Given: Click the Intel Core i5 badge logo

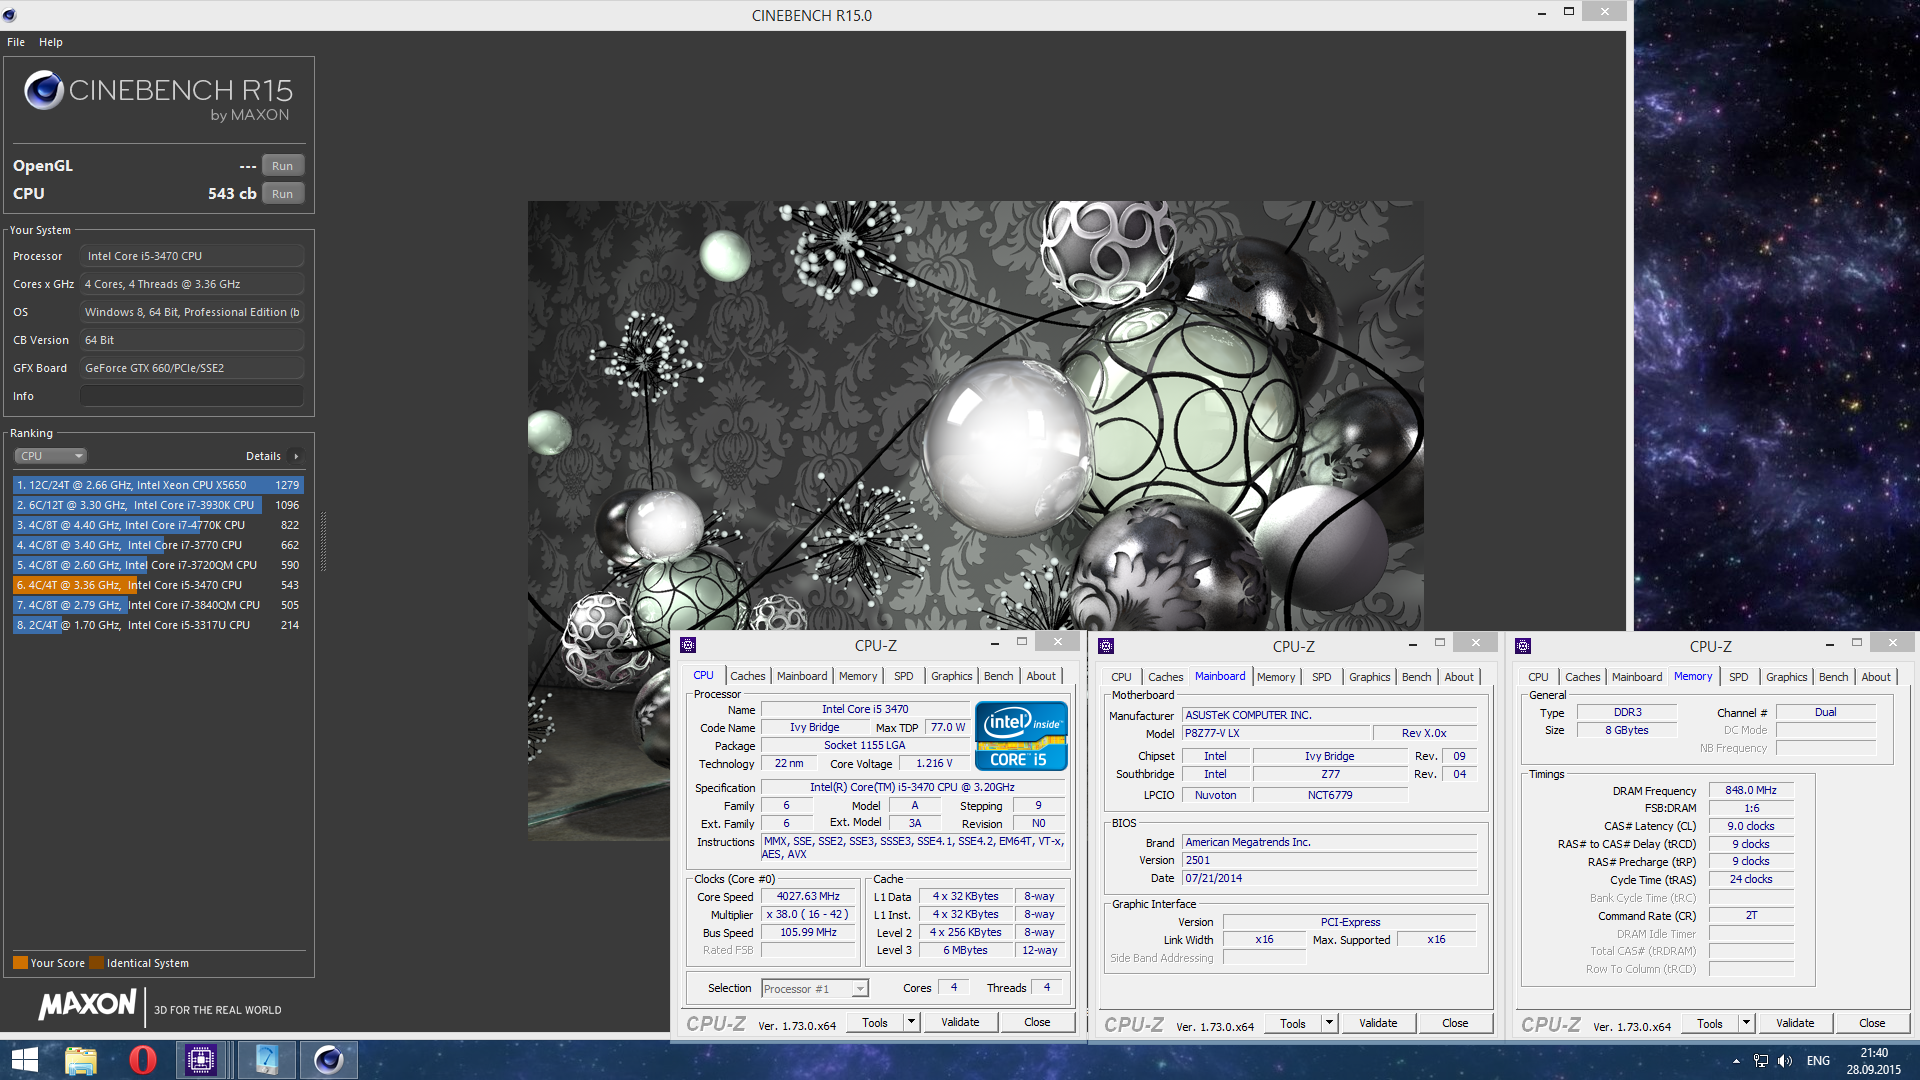Looking at the screenshot, I should coord(1021,735).
